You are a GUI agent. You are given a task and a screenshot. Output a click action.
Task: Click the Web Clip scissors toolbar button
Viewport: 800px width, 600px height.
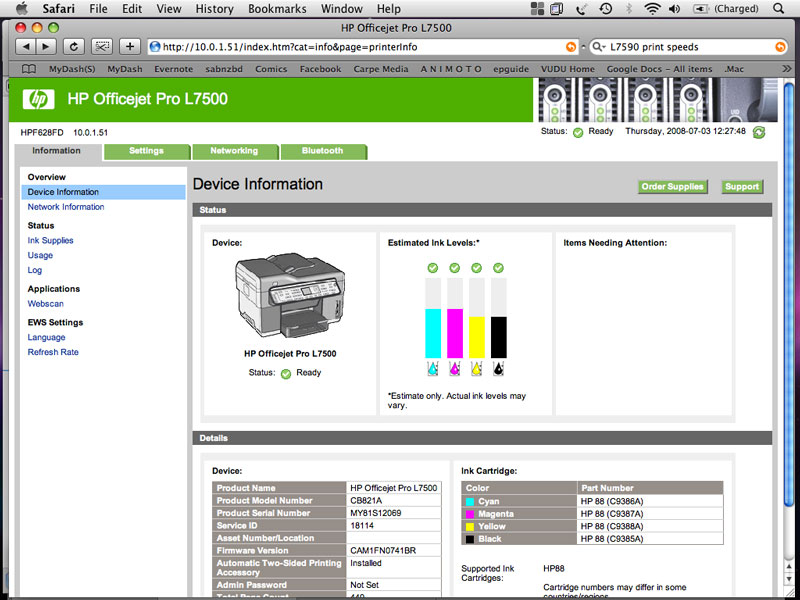click(102, 47)
